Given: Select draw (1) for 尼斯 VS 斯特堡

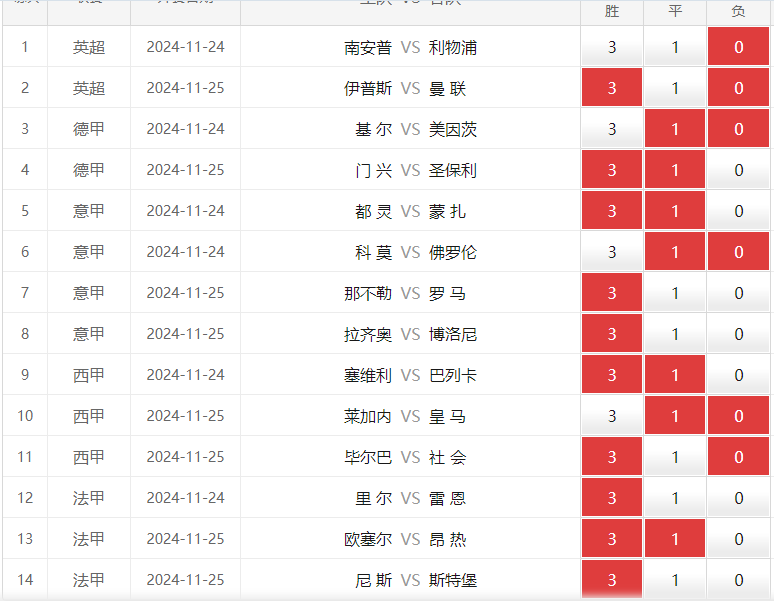Looking at the screenshot, I should click(x=675, y=579).
